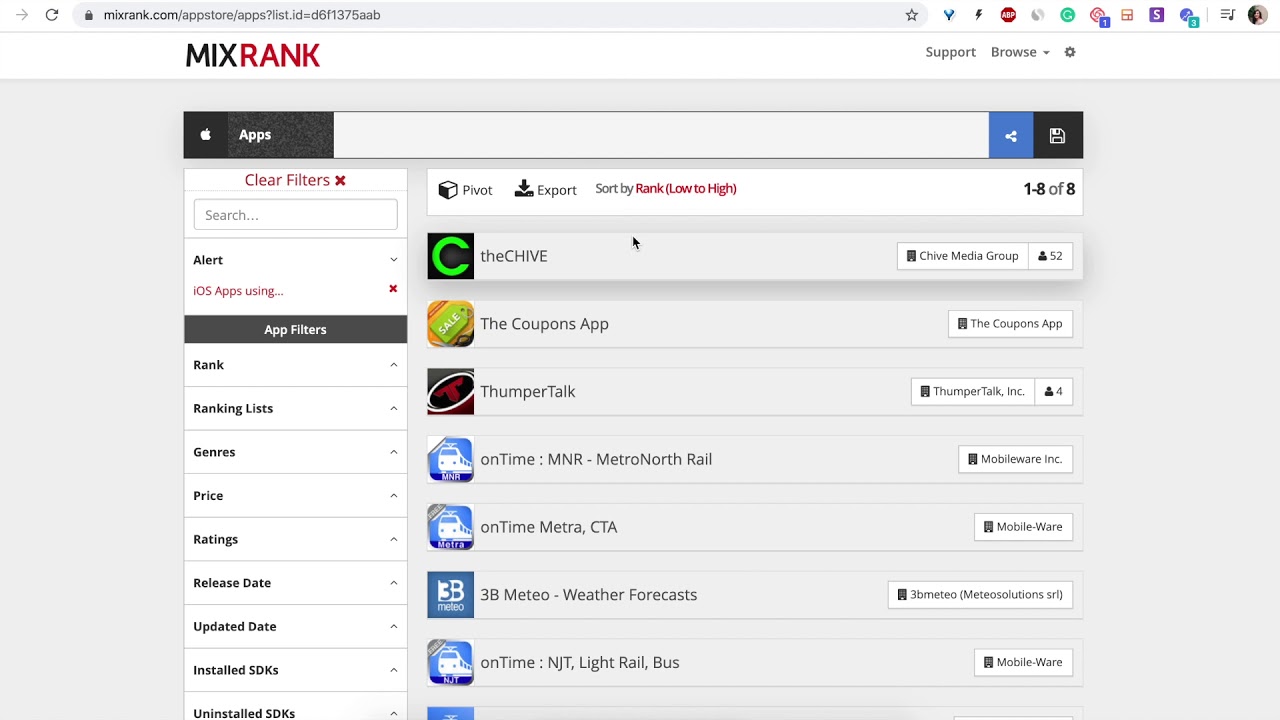The height and width of the screenshot is (720, 1280).
Task: Open onTime Metra, CTA link
Action: (549, 527)
